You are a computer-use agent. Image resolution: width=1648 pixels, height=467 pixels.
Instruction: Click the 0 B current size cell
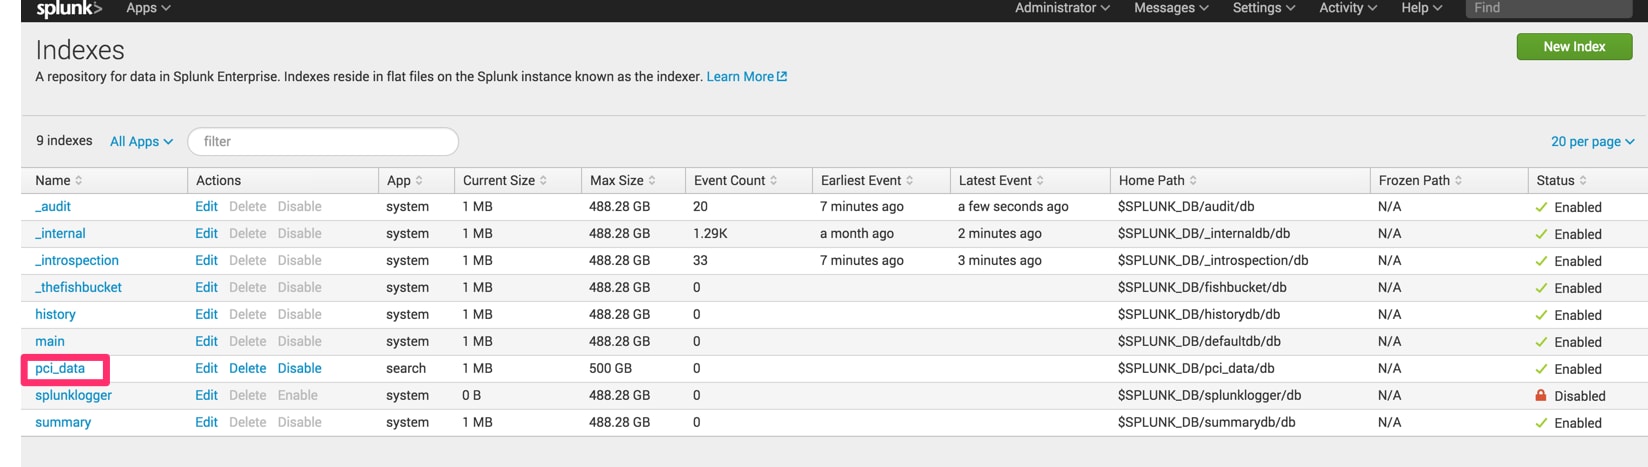471,396
